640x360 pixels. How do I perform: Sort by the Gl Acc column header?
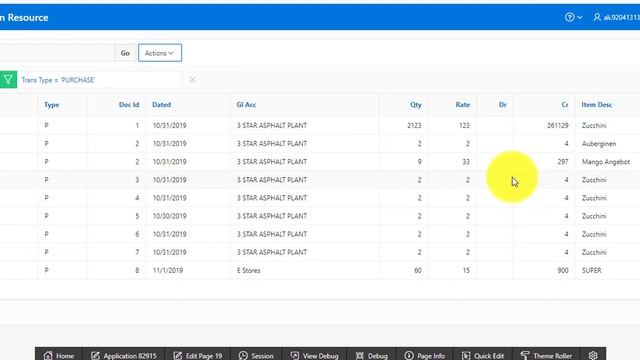point(246,105)
